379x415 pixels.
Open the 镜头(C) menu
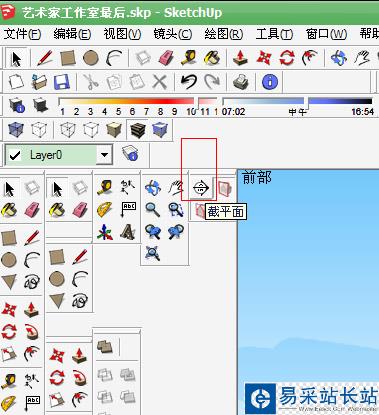(x=173, y=34)
